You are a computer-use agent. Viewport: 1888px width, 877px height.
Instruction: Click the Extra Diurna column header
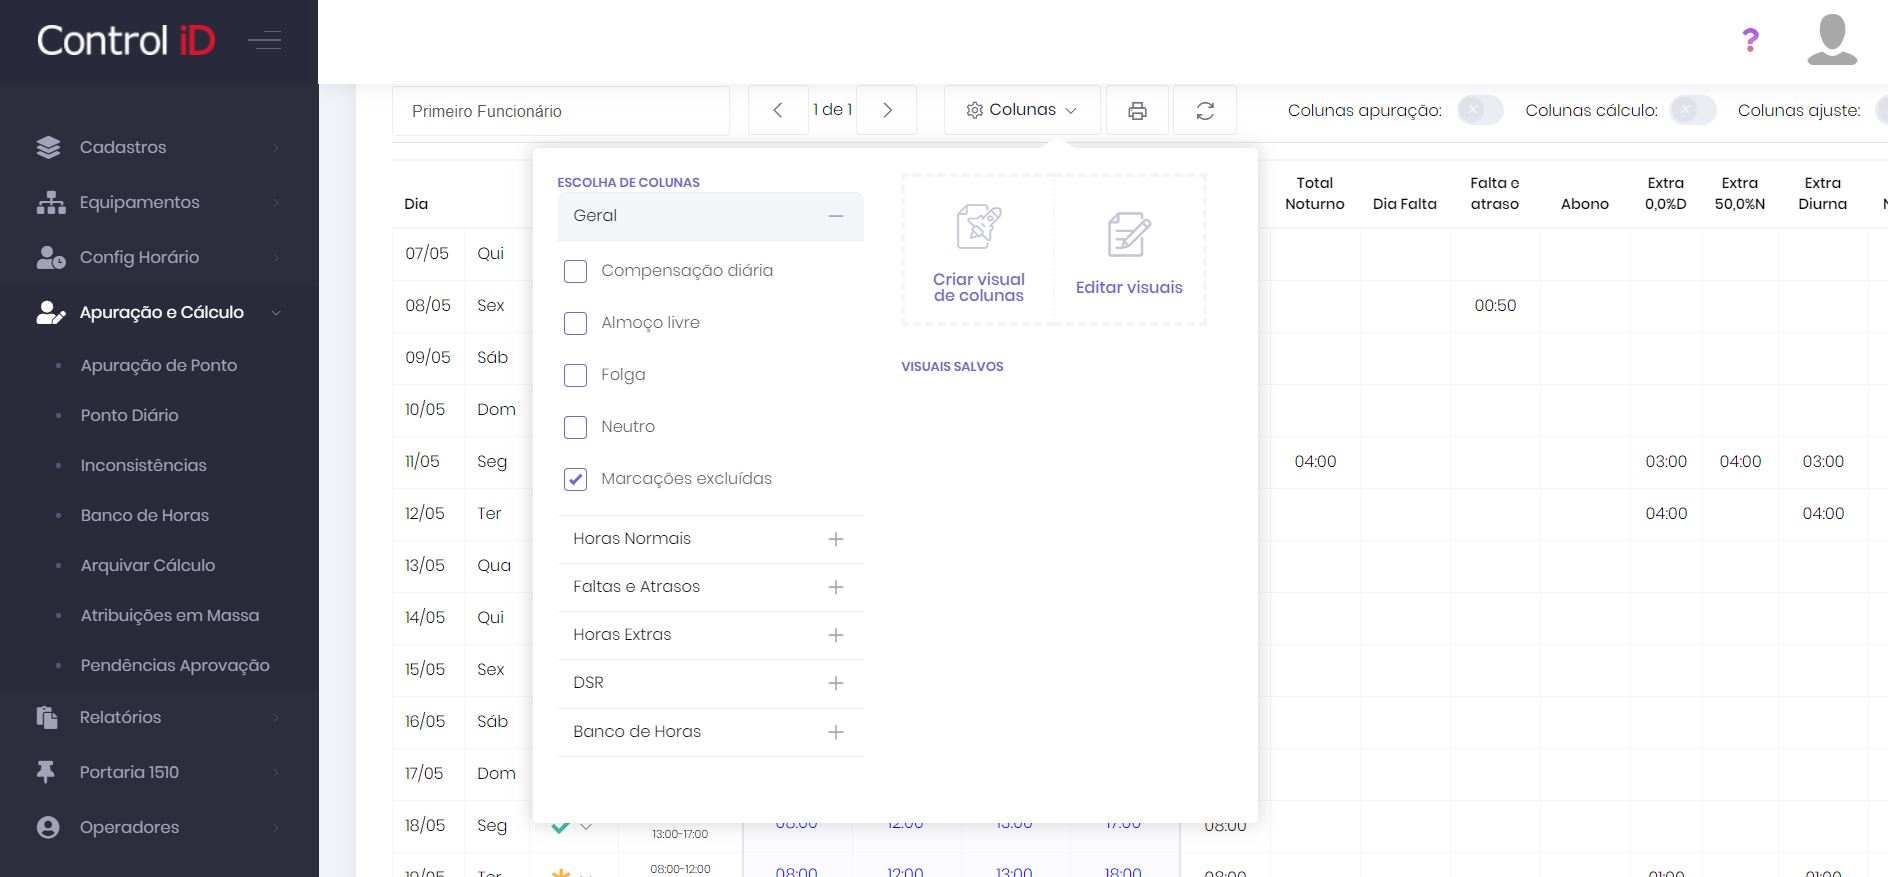tap(1823, 193)
